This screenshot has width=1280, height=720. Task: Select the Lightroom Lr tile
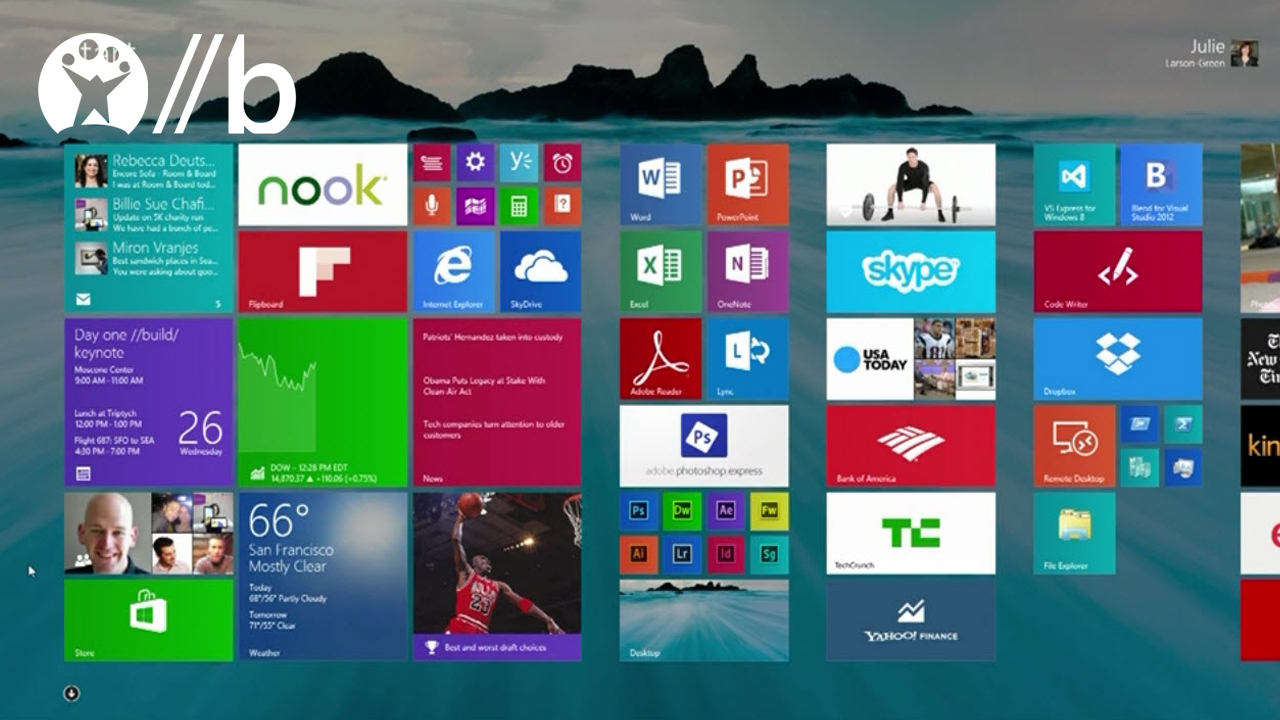point(682,554)
